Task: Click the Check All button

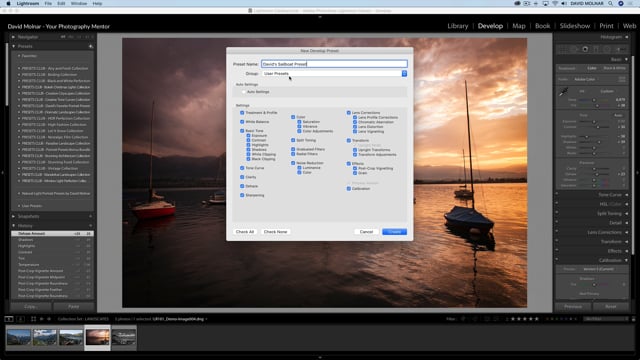Action: click(x=245, y=232)
